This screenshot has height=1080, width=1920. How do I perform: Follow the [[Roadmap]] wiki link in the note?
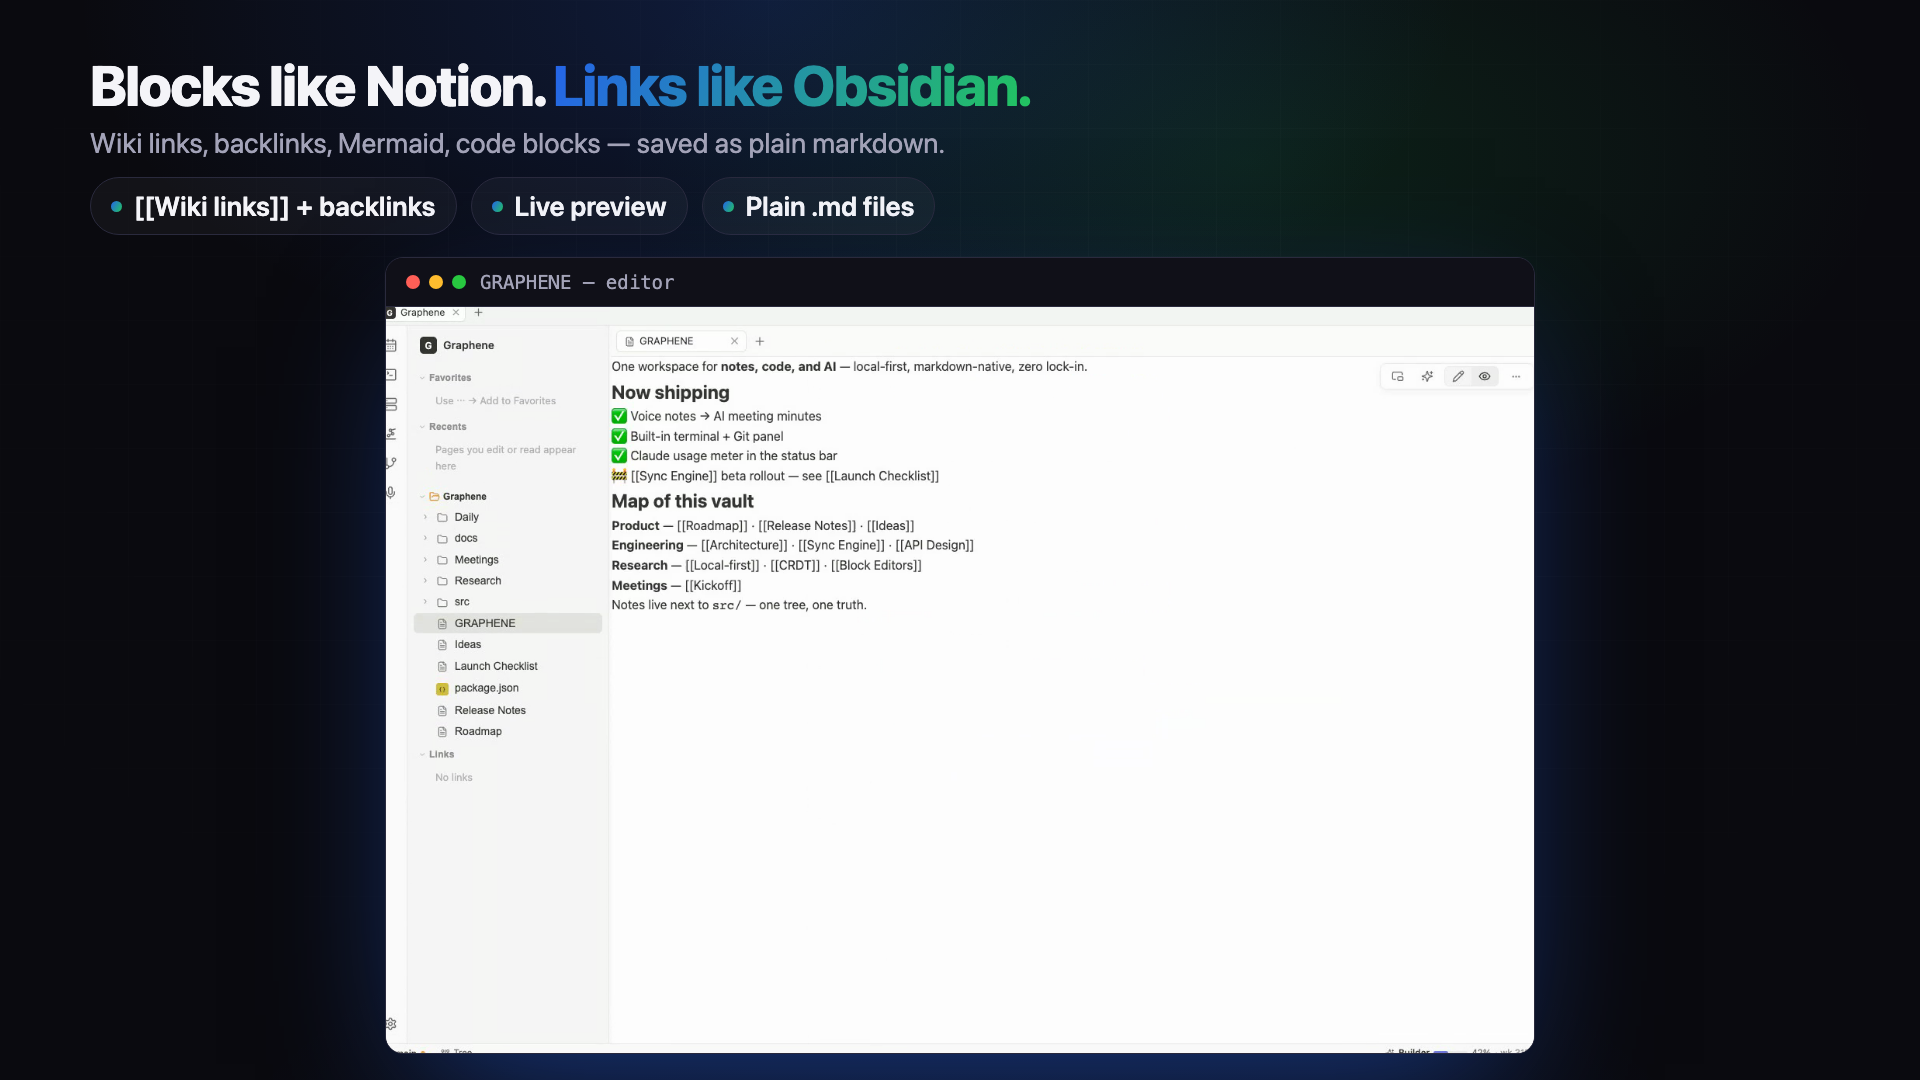pyautogui.click(x=712, y=526)
